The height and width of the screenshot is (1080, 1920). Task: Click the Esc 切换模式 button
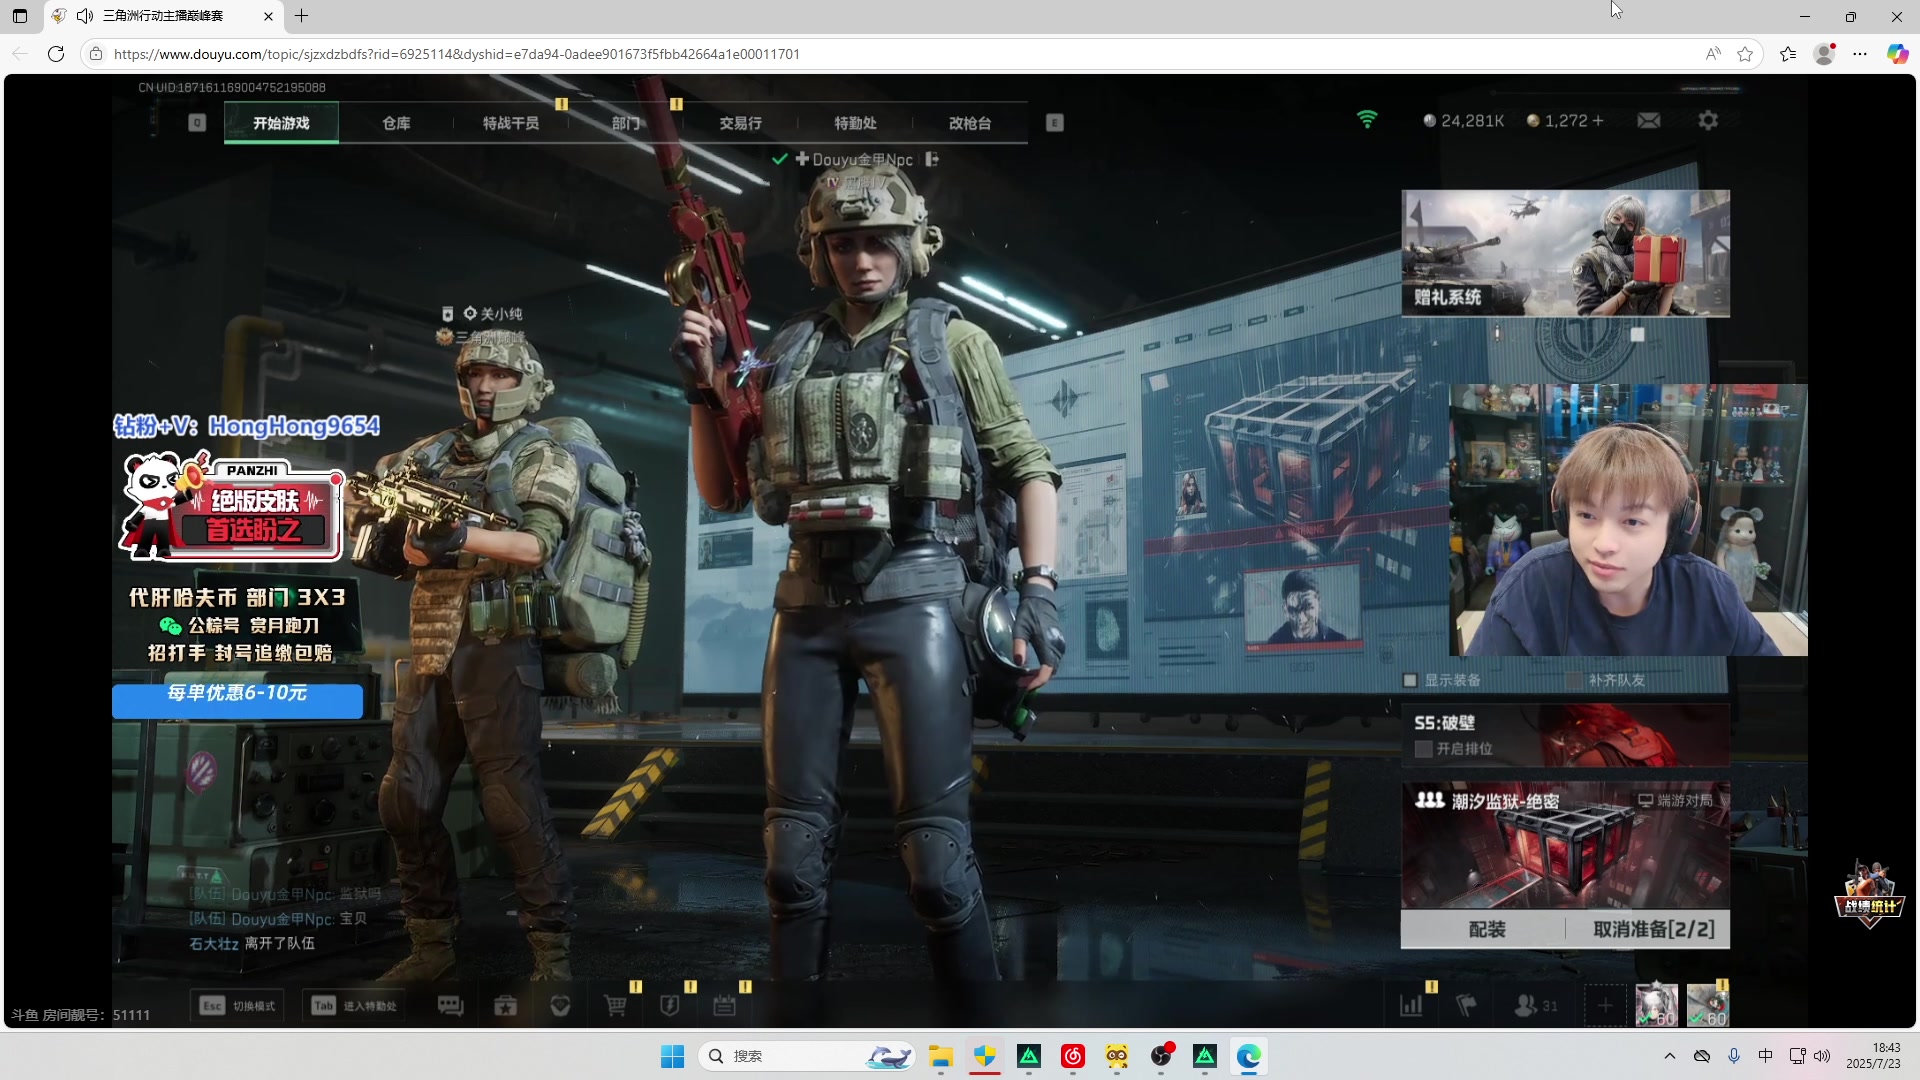(x=239, y=1006)
